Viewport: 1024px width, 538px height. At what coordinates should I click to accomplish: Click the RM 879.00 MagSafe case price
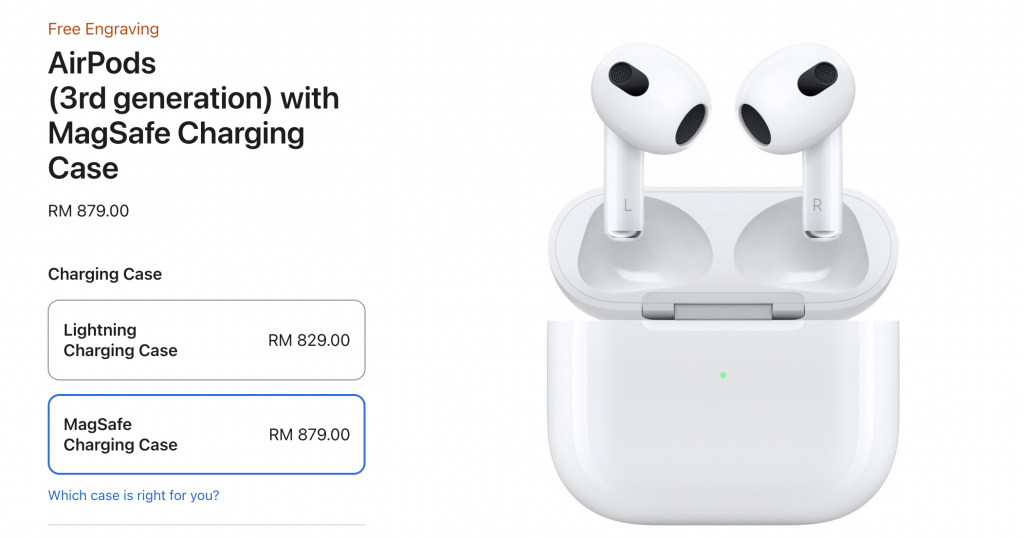[x=309, y=435]
